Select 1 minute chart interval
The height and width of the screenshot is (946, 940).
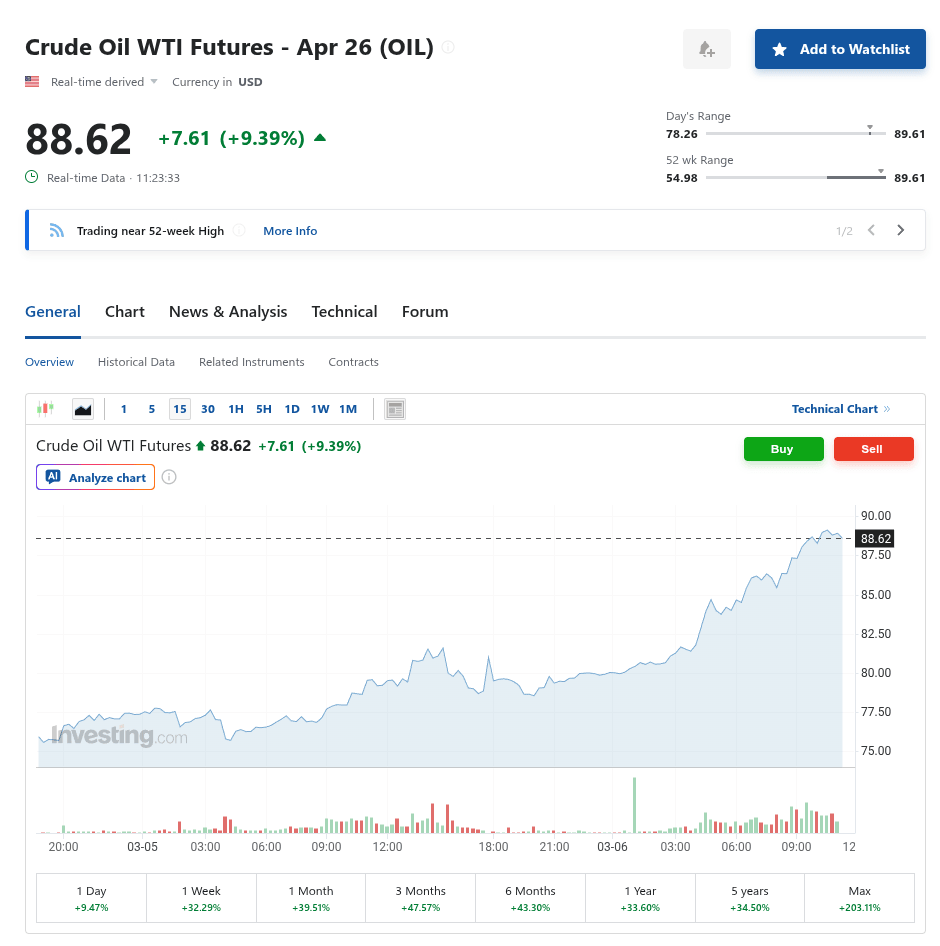(x=124, y=409)
